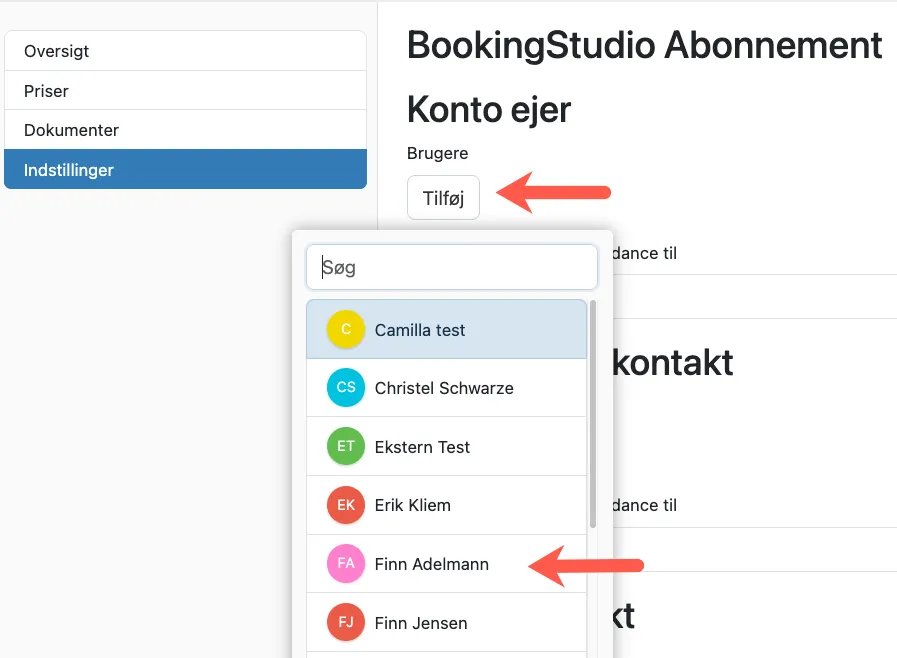Select Finn Jensen from the user list

click(420, 622)
